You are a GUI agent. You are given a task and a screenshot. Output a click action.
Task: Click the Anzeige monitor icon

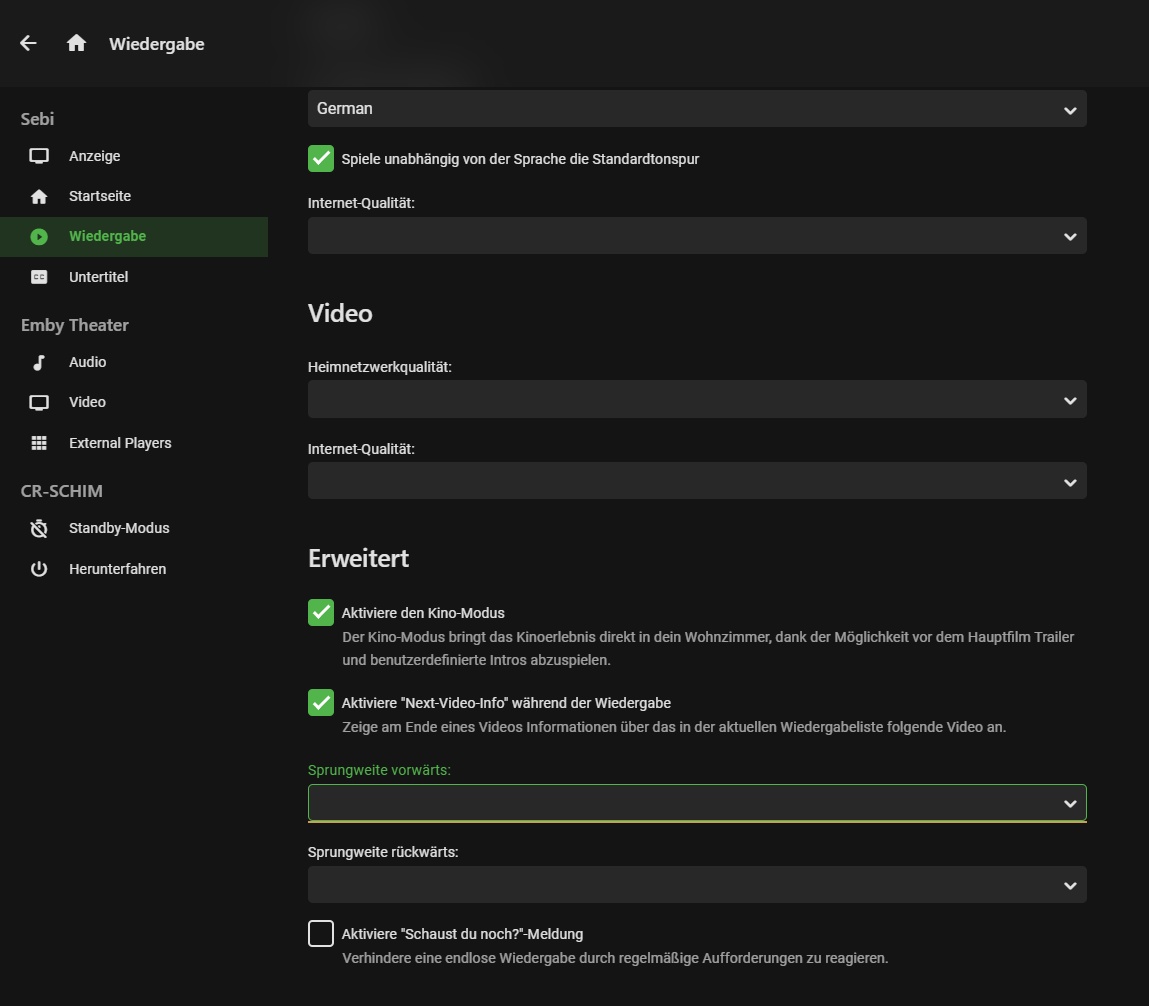pos(39,156)
